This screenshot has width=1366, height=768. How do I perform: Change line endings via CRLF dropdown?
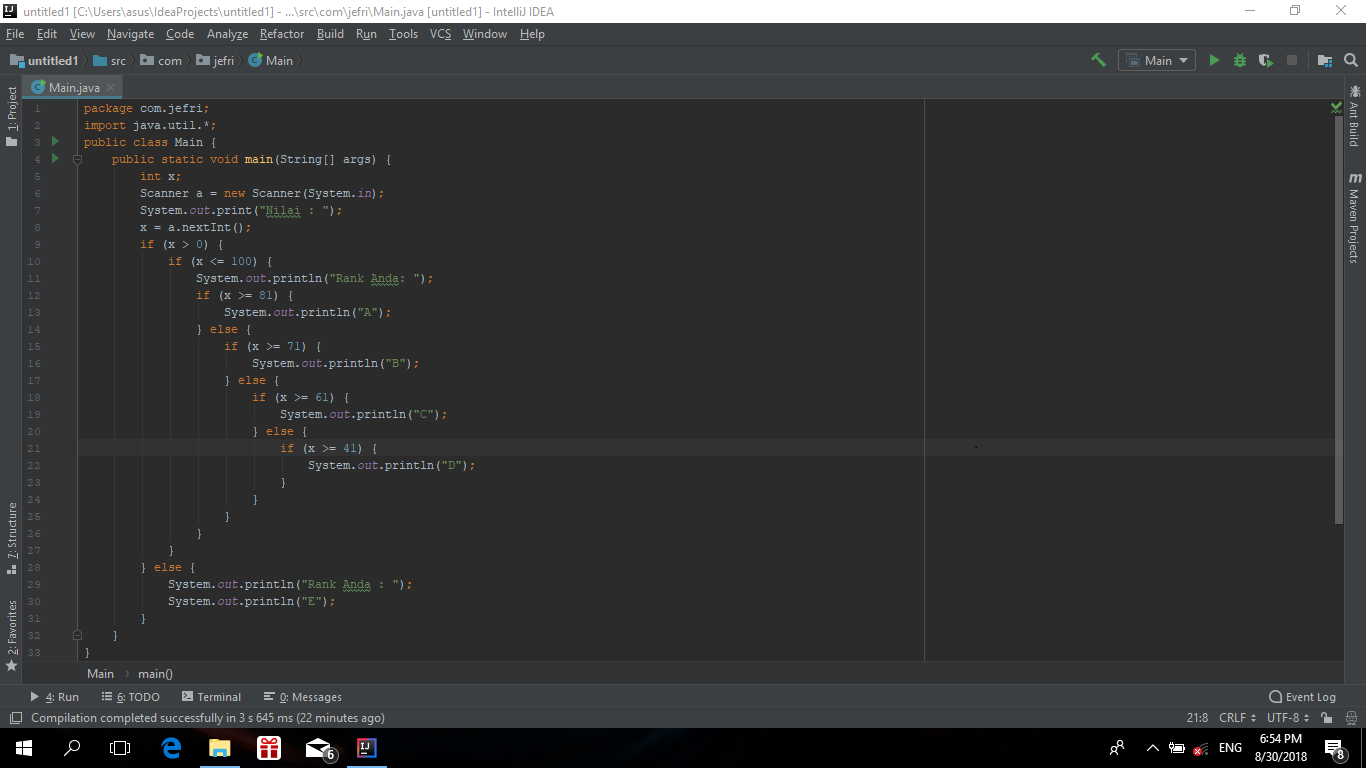[1233, 717]
